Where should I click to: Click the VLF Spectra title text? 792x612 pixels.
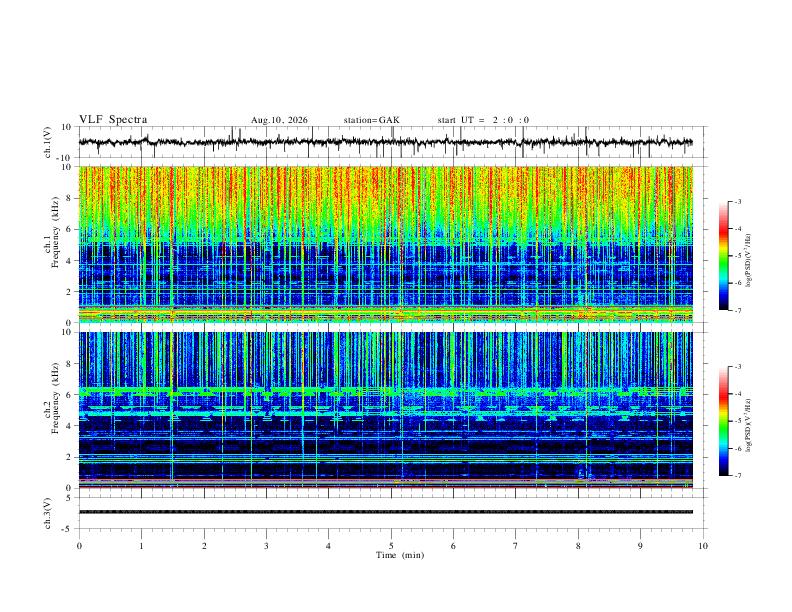point(113,119)
